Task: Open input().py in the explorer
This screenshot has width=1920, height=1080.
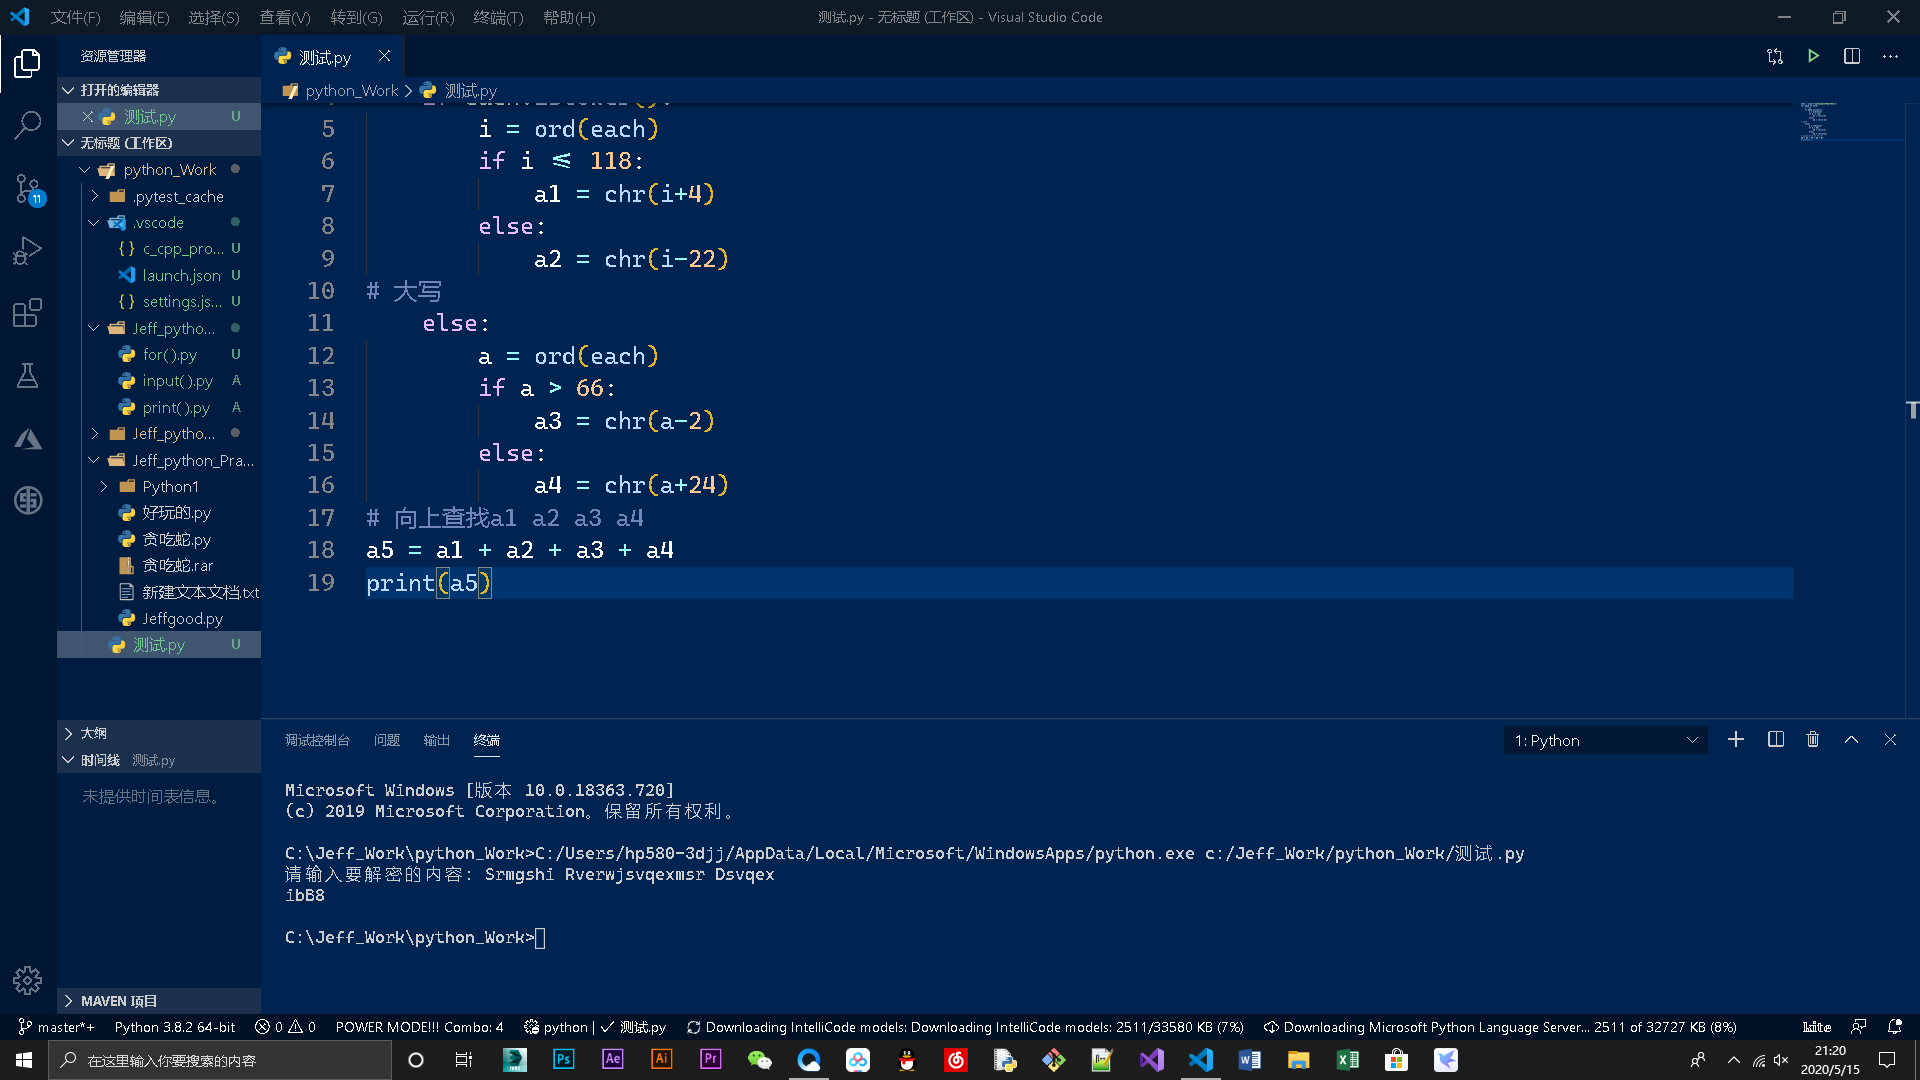Action: coord(177,381)
